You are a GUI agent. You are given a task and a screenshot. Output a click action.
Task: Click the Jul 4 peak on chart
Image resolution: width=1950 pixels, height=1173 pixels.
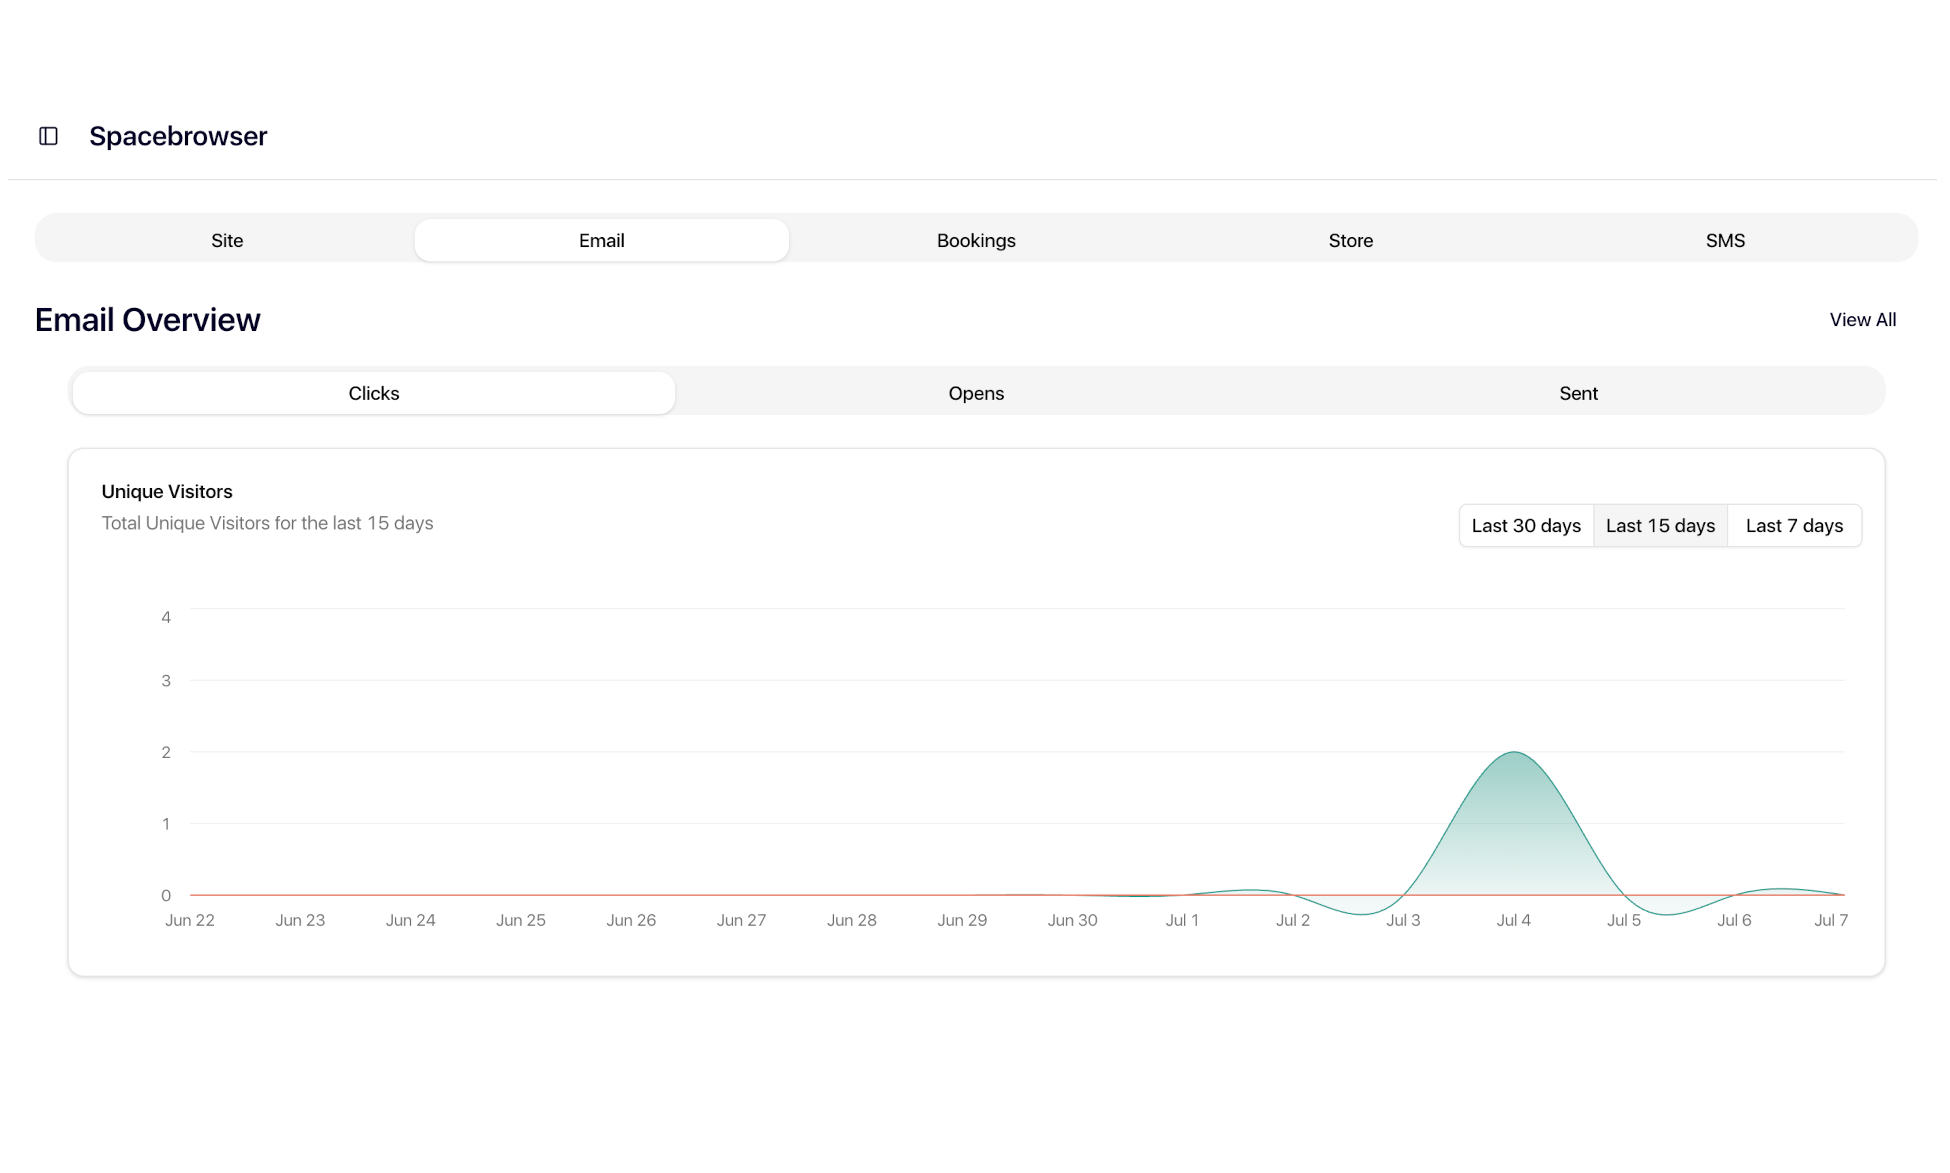pos(1514,753)
